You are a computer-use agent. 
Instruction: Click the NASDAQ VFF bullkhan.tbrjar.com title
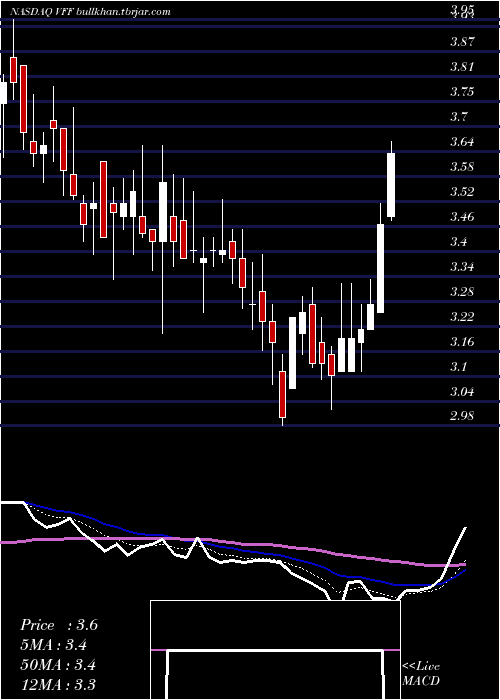[x=90, y=12]
